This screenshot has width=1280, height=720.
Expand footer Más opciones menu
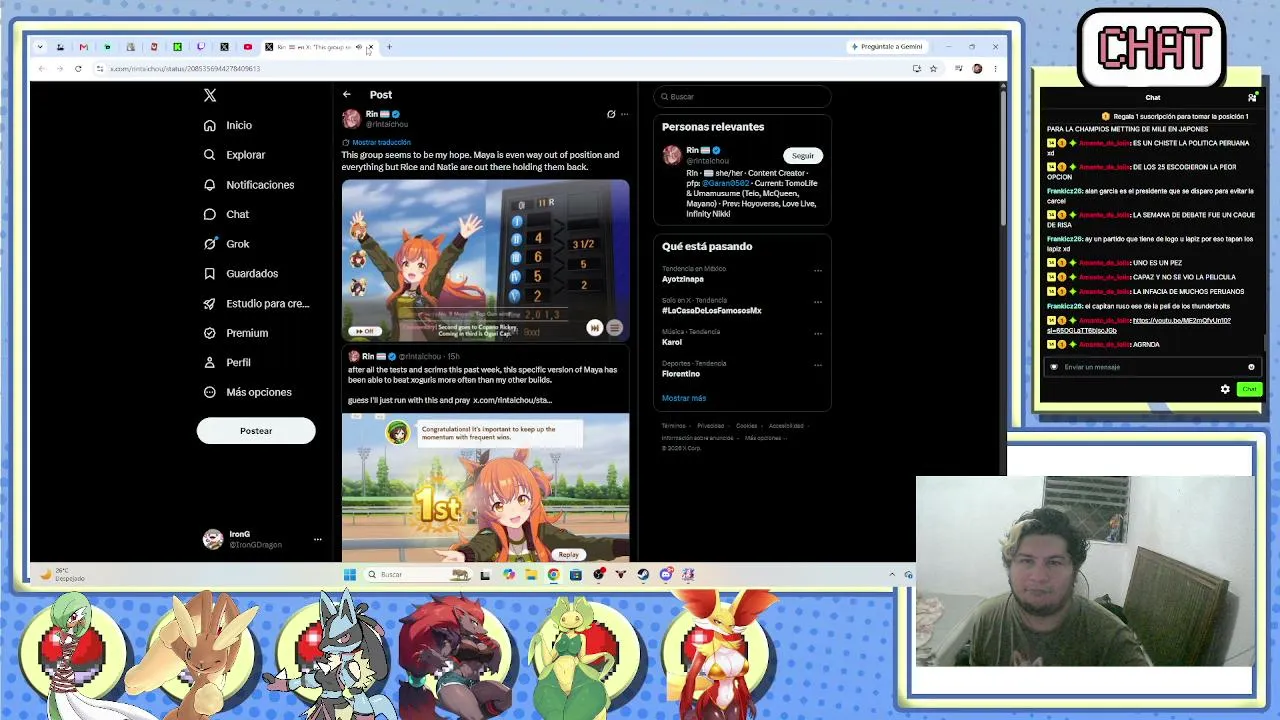(x=765, y=438)
